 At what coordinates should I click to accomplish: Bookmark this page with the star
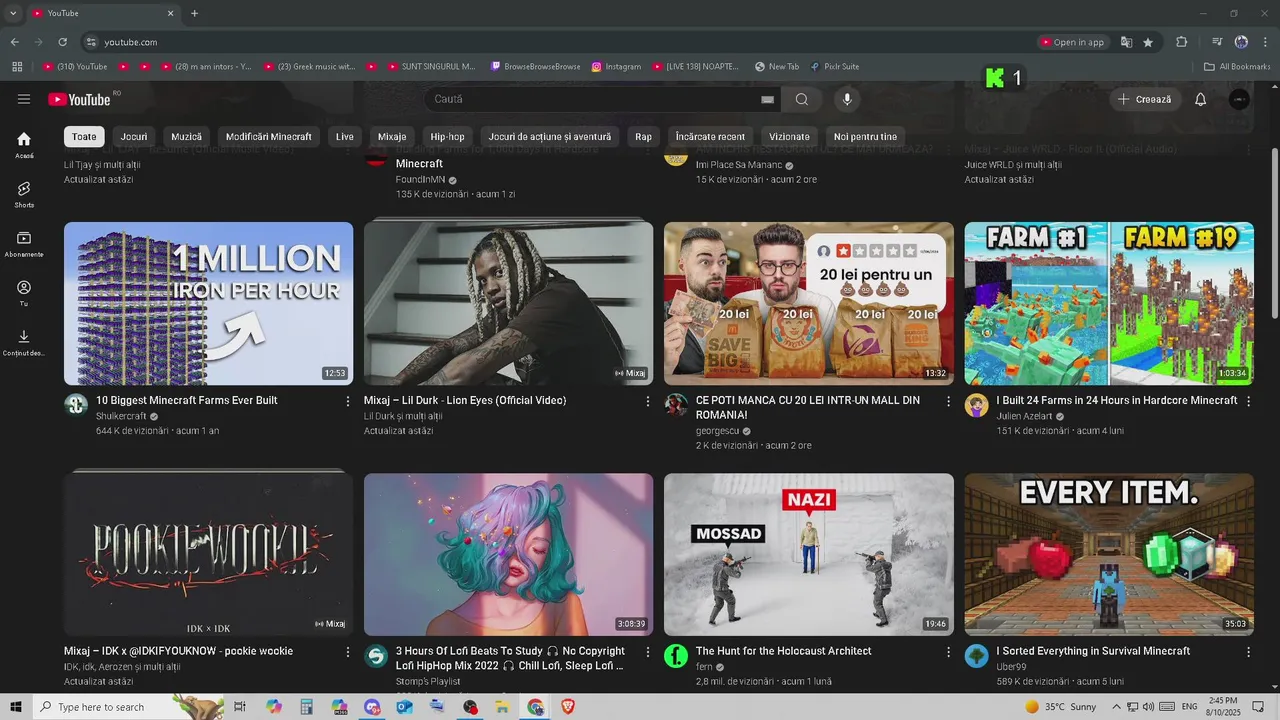1148,42
